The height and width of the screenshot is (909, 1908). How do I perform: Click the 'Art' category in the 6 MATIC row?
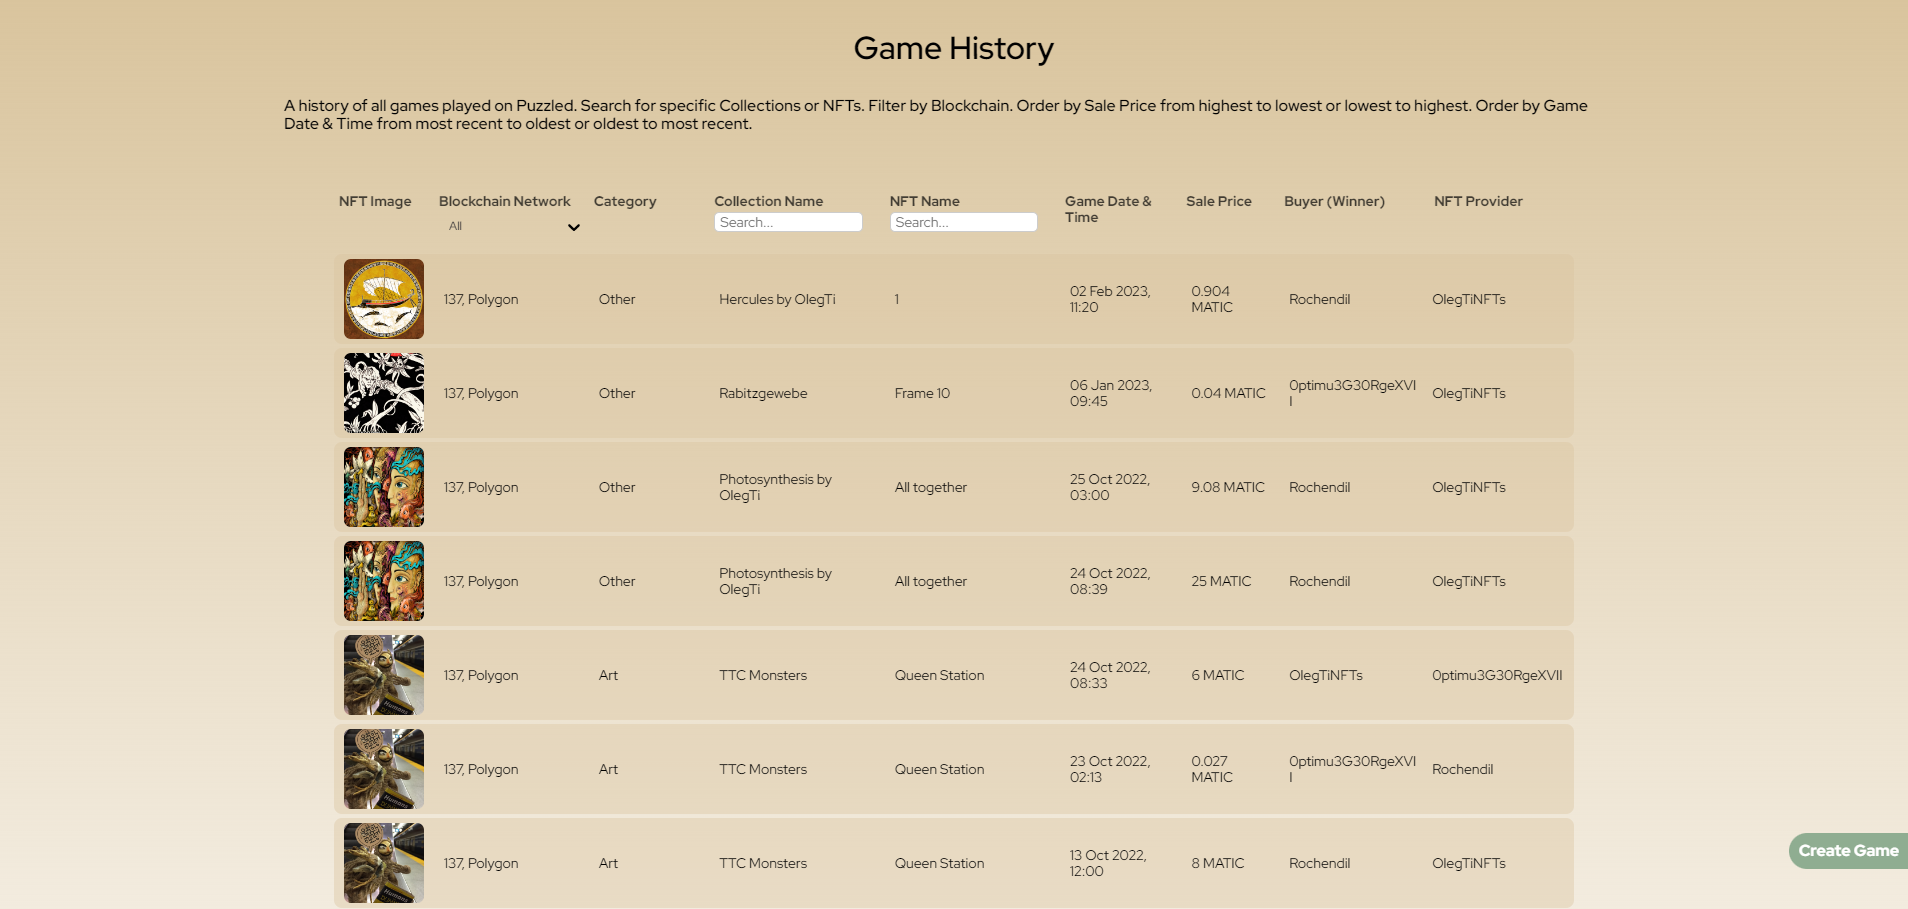click(x=608, y=675)
